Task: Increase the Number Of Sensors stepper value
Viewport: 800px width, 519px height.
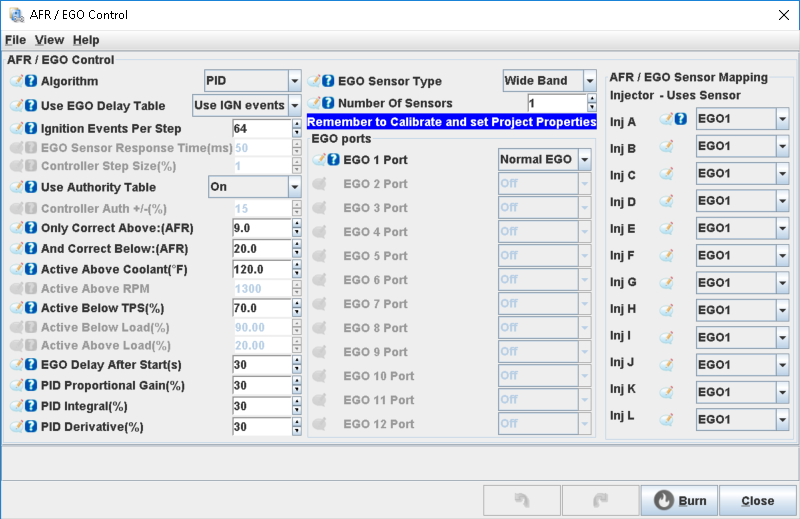Action: pyautogui.click(x=592, y=99)
